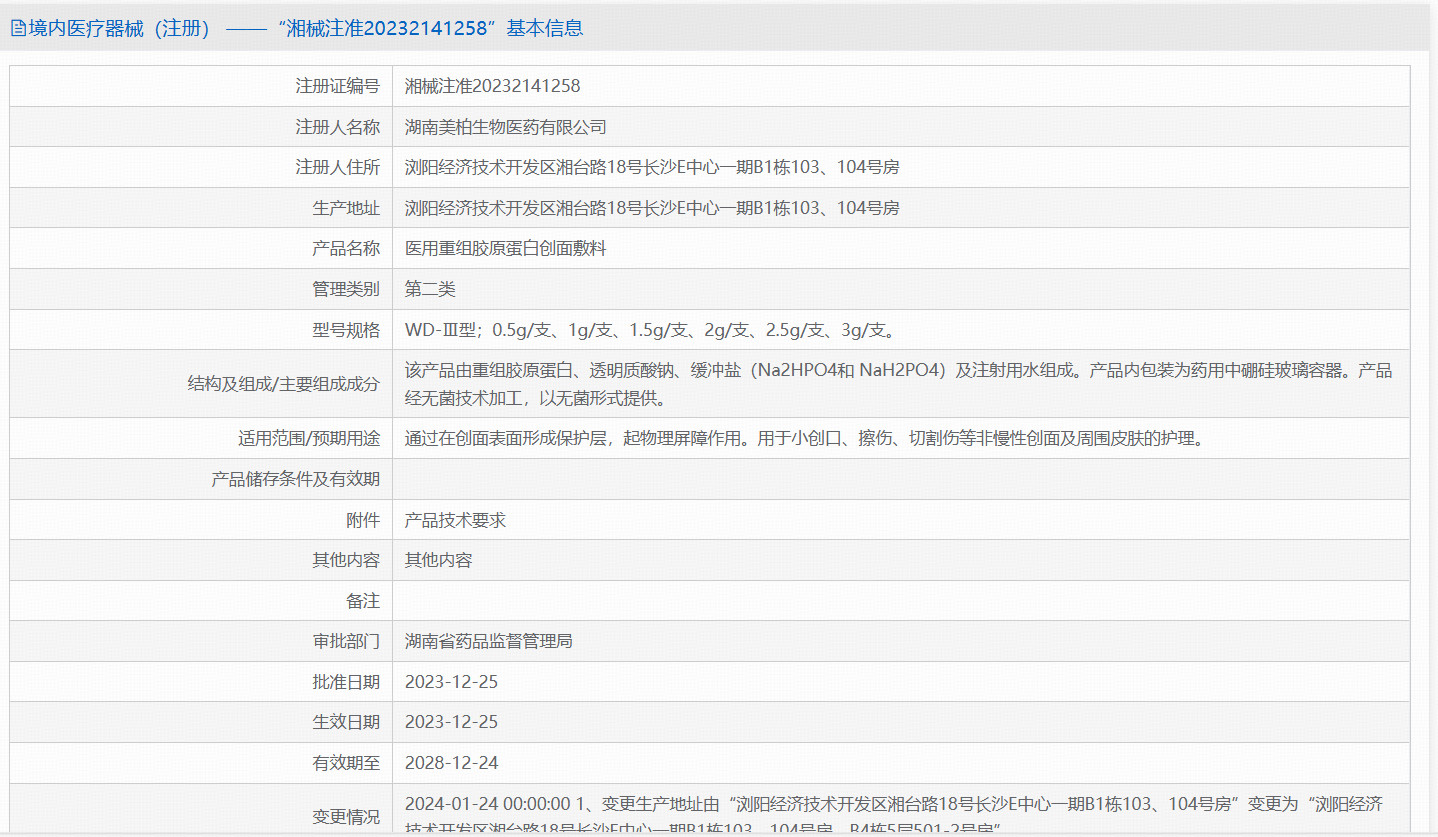The width and height of the screenshot is (1438, 837).
Task: Click the empty 产品储存条件及有效期 cell
Action: (700, 479)
